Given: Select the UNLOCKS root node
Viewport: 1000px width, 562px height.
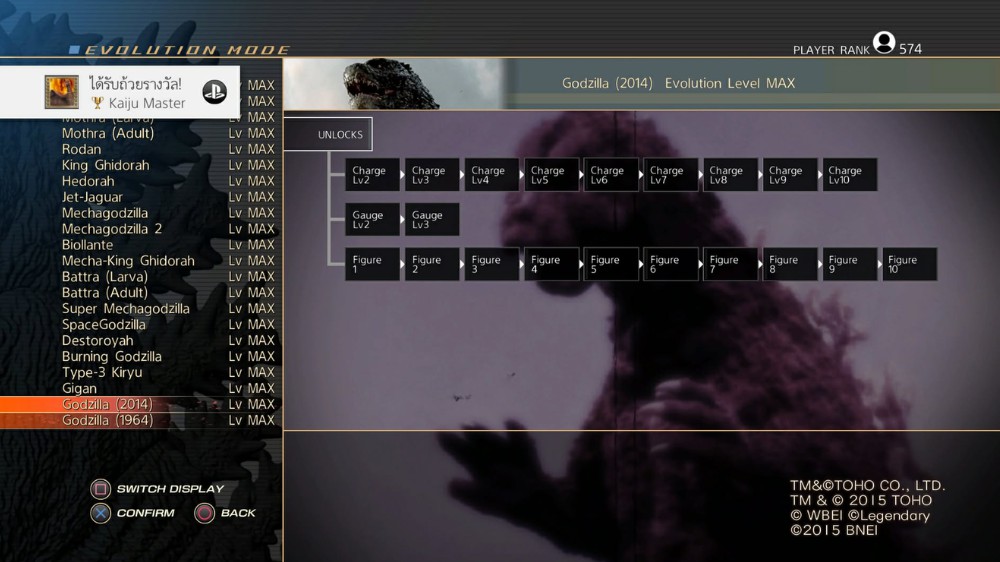Looking at the screenshot, I should pyautogui.click(x=328, y=134).
